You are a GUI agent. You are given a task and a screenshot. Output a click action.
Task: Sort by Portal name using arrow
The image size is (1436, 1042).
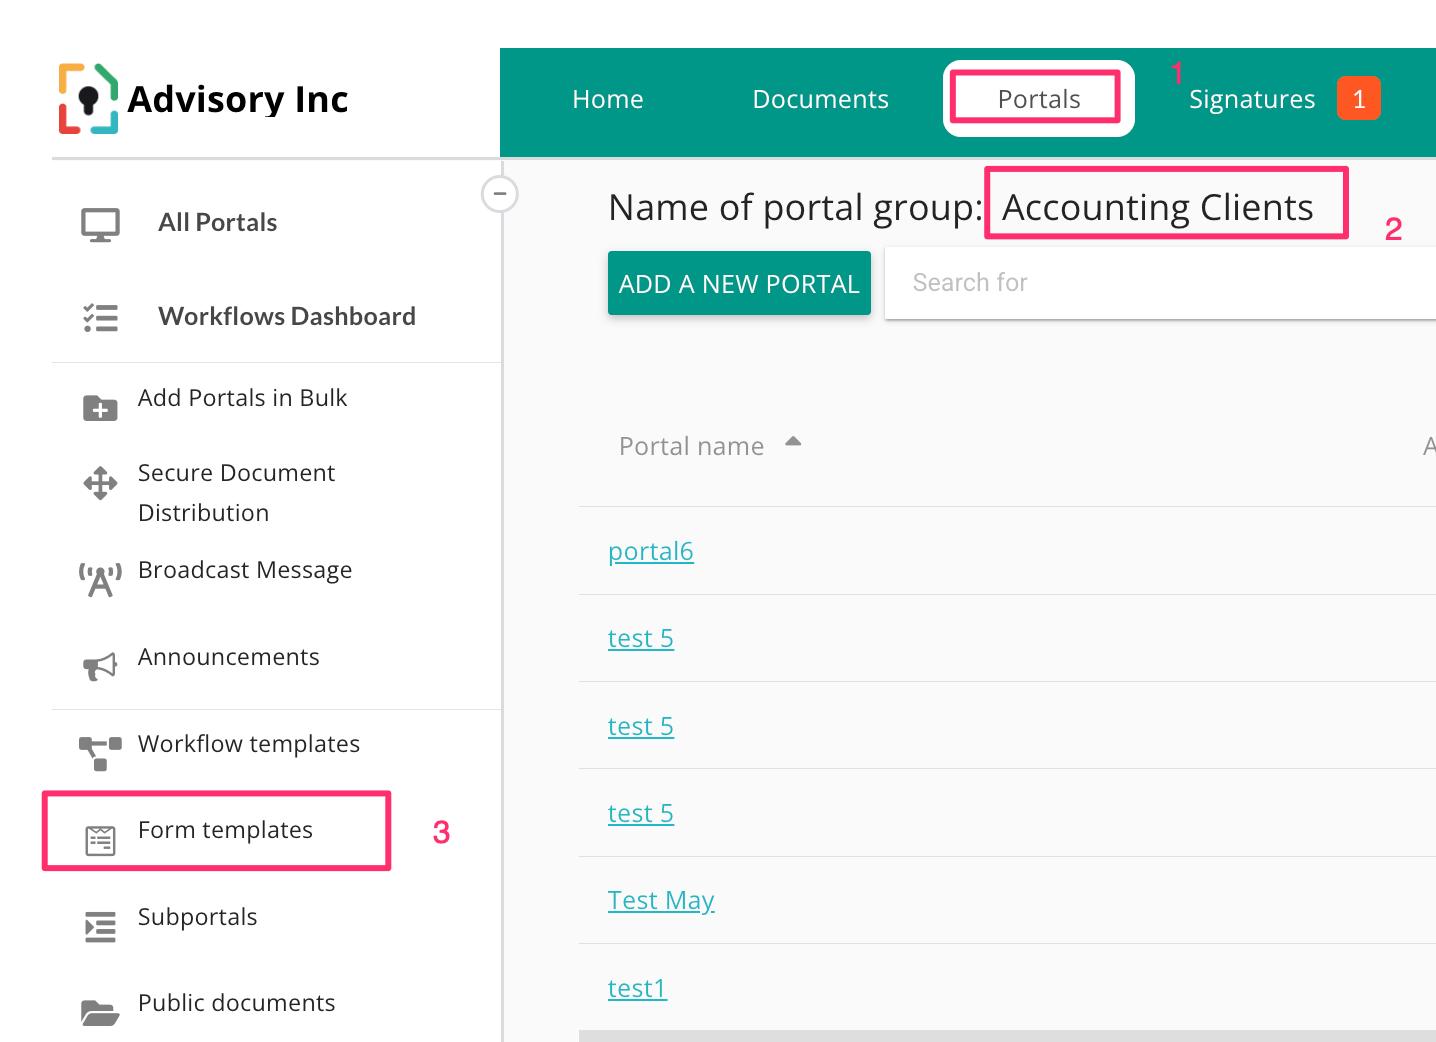tap(793, 441)
